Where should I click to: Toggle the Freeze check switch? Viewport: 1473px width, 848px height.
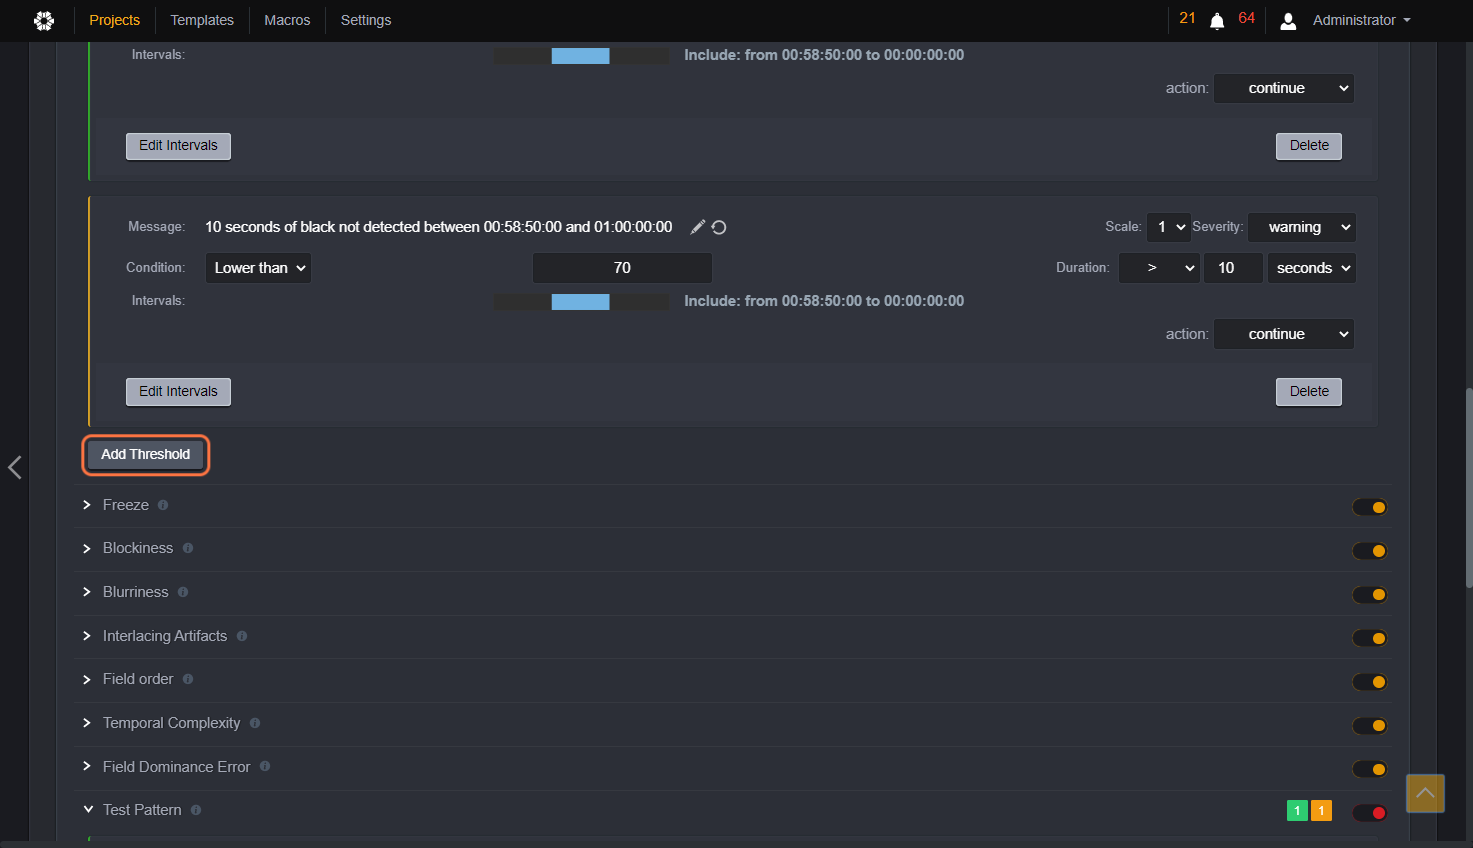pos(1370,507)
